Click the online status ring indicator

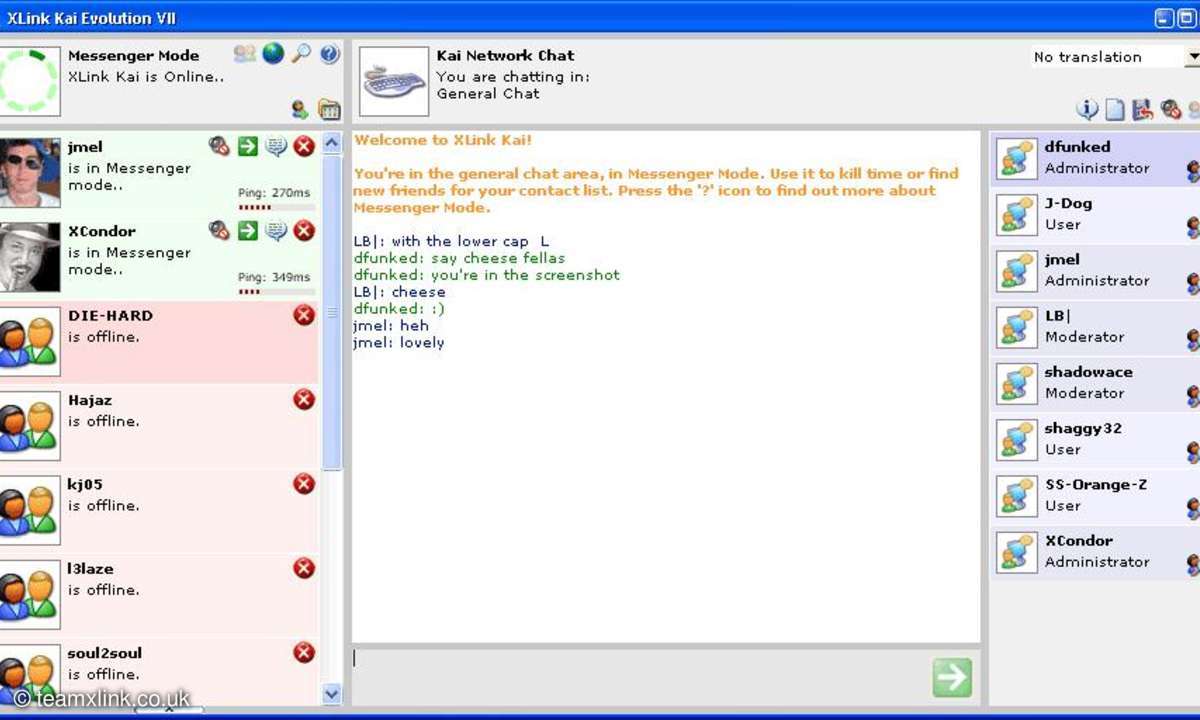(x=29, y=81)
